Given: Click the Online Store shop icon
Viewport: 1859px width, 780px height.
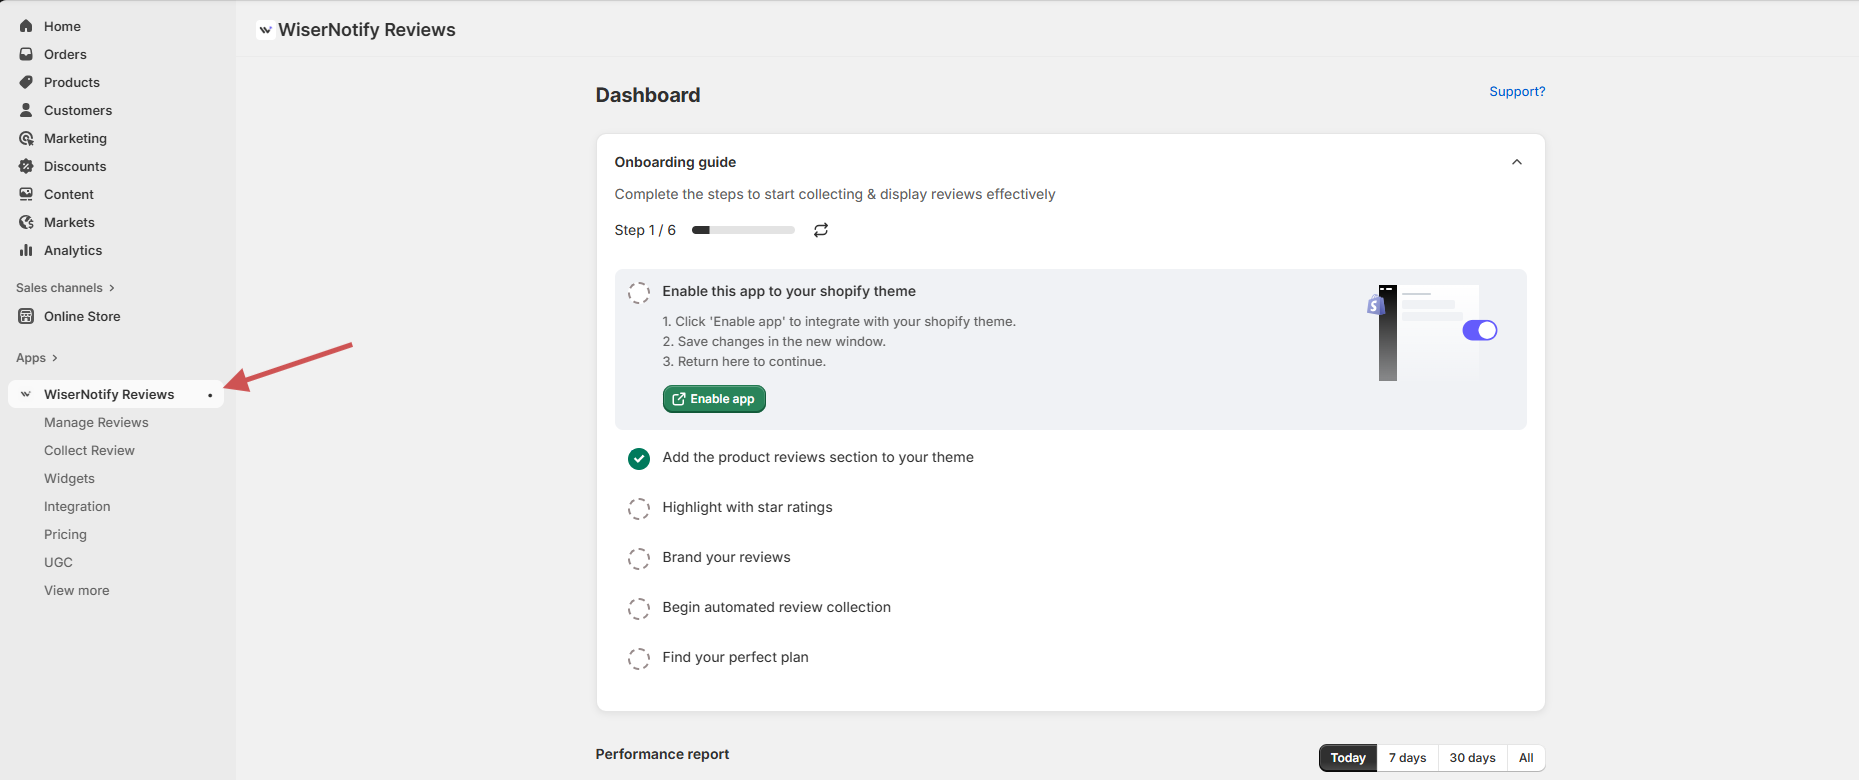Looking at the screenshot, I should tap(26, 316).
